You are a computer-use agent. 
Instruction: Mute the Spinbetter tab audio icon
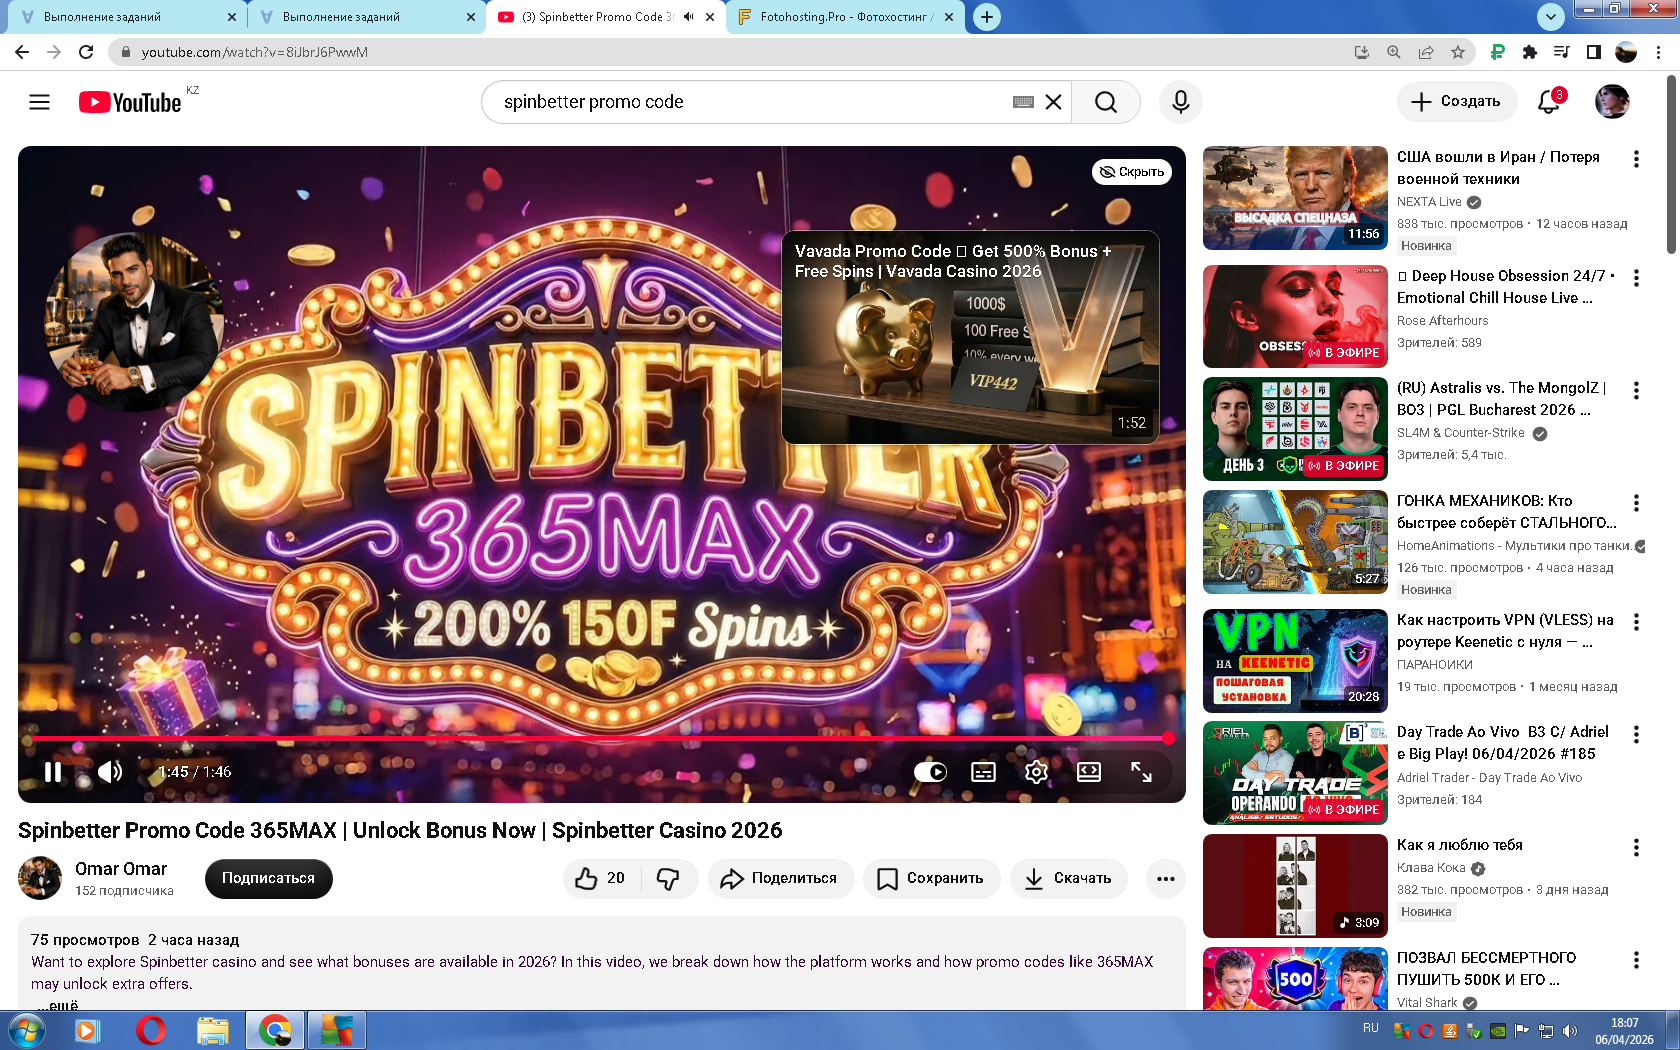click(x=688, y=17)
